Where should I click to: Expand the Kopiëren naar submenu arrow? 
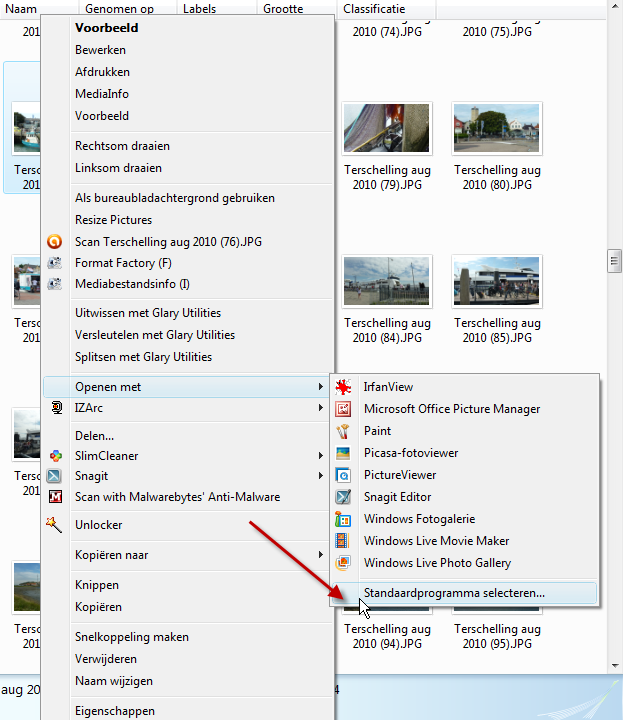pyautogui.click(x=320, y=555)
